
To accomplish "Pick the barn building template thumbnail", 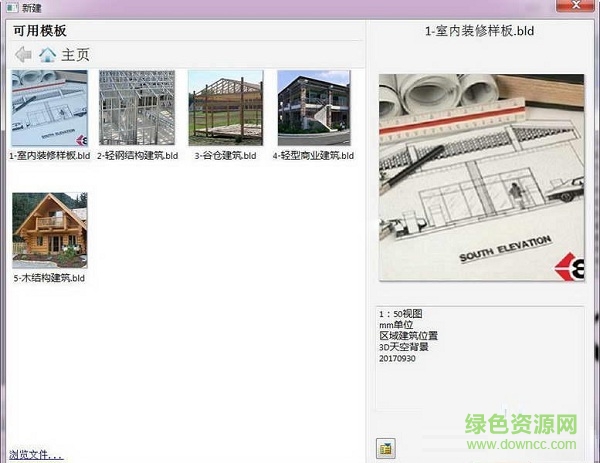I will [x=225, y=108].
